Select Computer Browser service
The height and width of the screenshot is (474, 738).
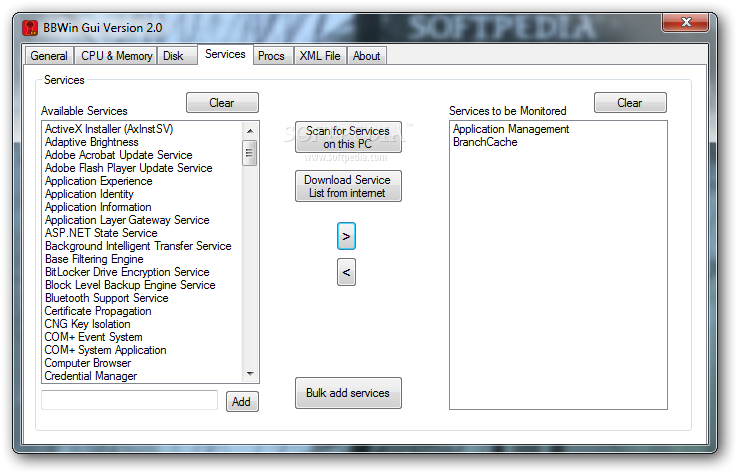[x=88, y=363]
